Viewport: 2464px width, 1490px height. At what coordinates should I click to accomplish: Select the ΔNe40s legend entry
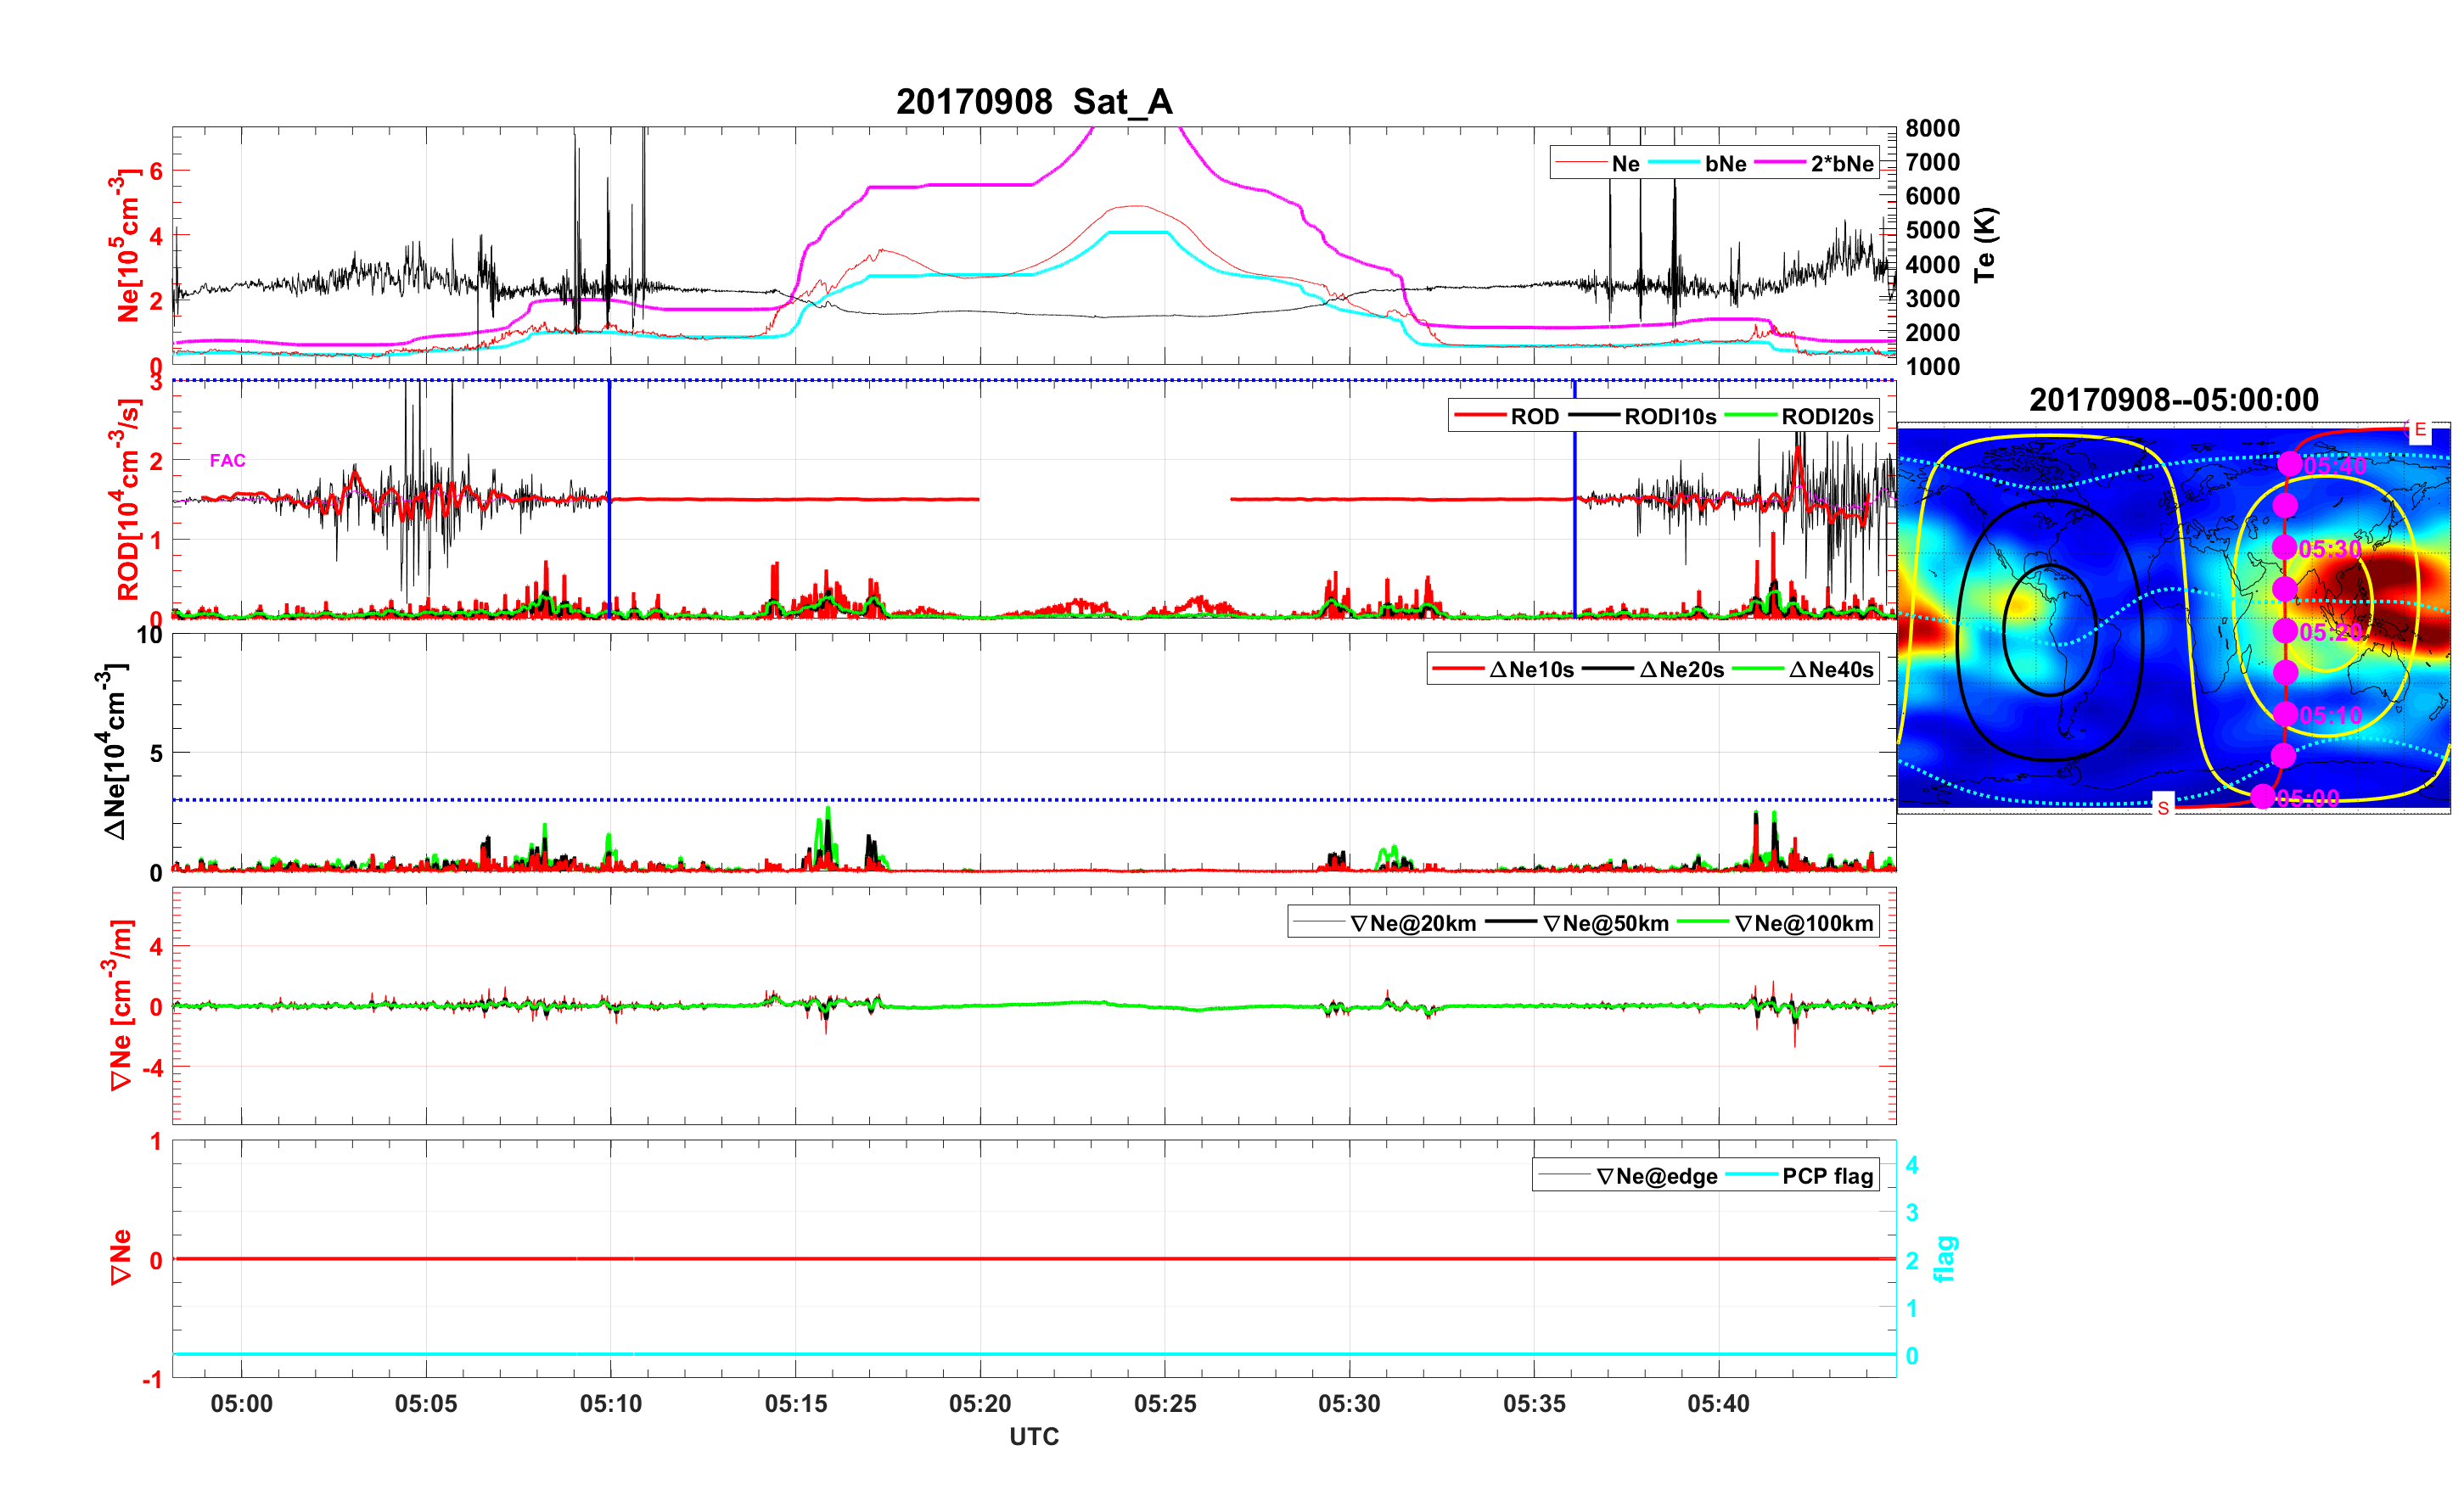1830,670
